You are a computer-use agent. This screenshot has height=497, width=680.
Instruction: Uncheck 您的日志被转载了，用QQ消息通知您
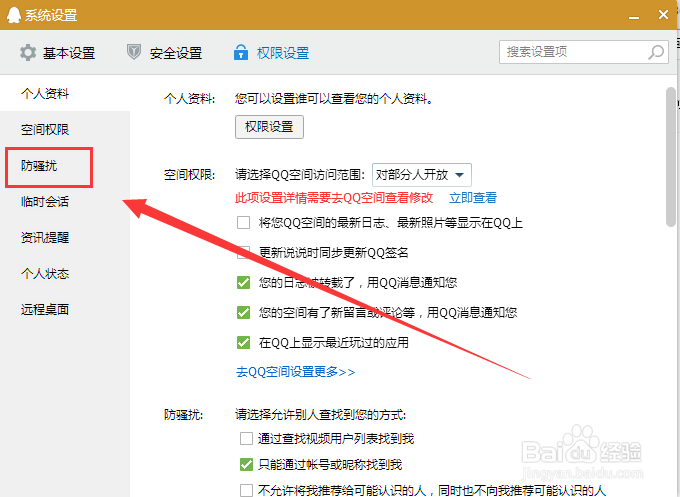coord(243,282)
